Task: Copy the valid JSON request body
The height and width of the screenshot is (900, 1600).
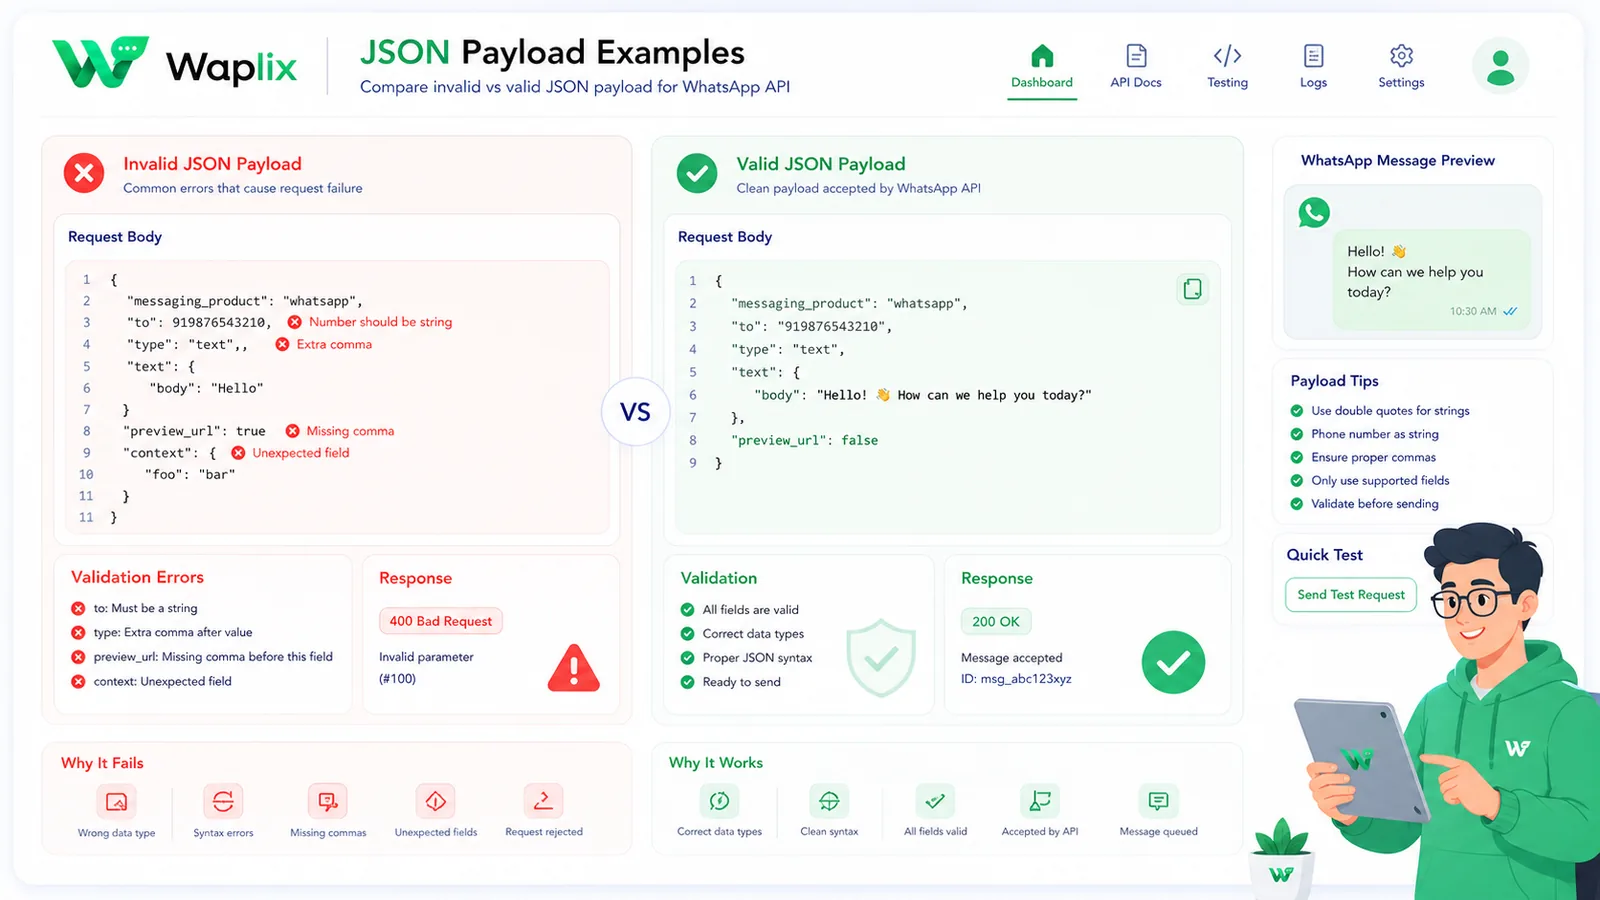Action: pyautogui.click(x=1192, y=289)
